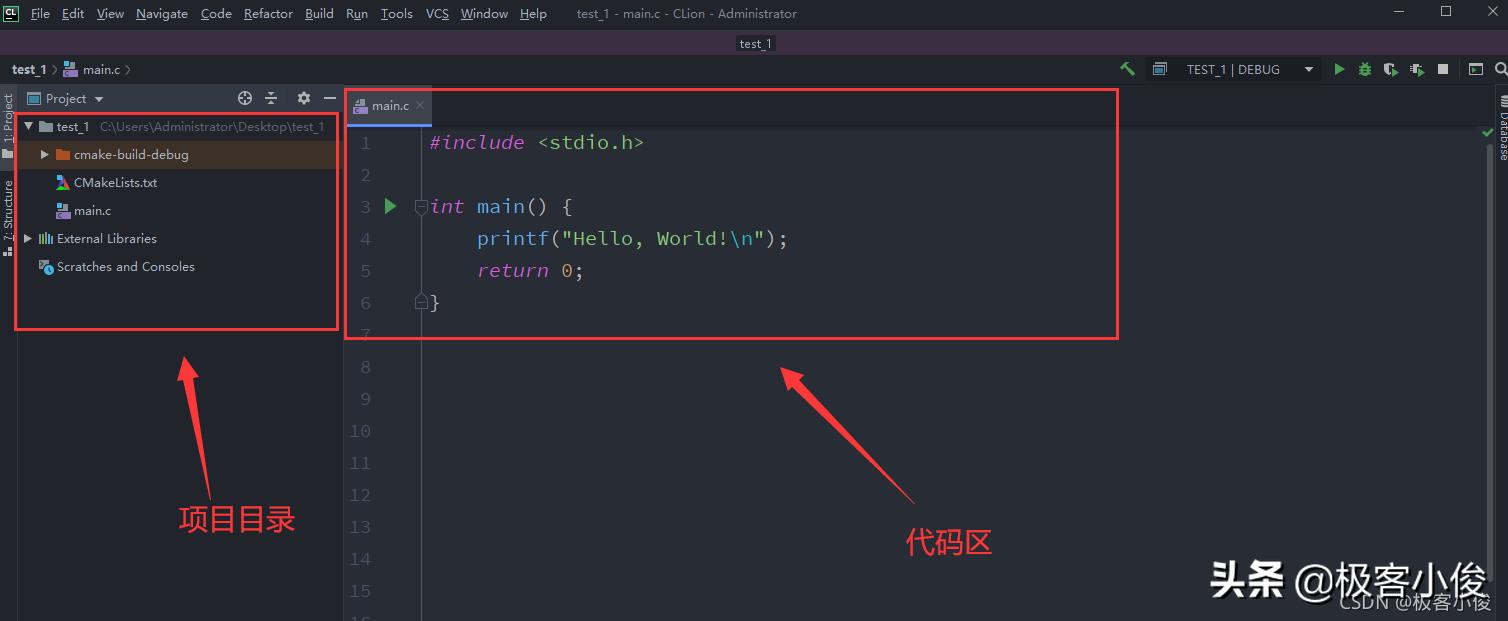The height and width of the screenshot is (621, 1508).
Task: Click the test_1 project root node
Action: 73,127
